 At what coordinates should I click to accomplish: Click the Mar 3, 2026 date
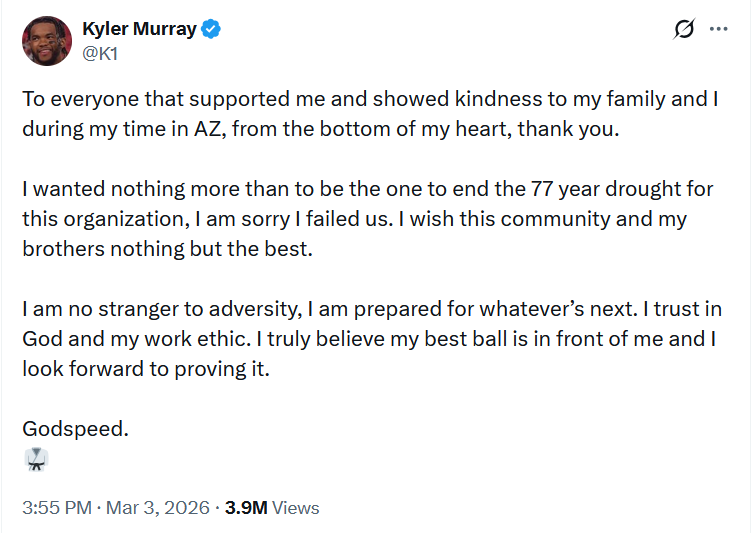(159, 508)
